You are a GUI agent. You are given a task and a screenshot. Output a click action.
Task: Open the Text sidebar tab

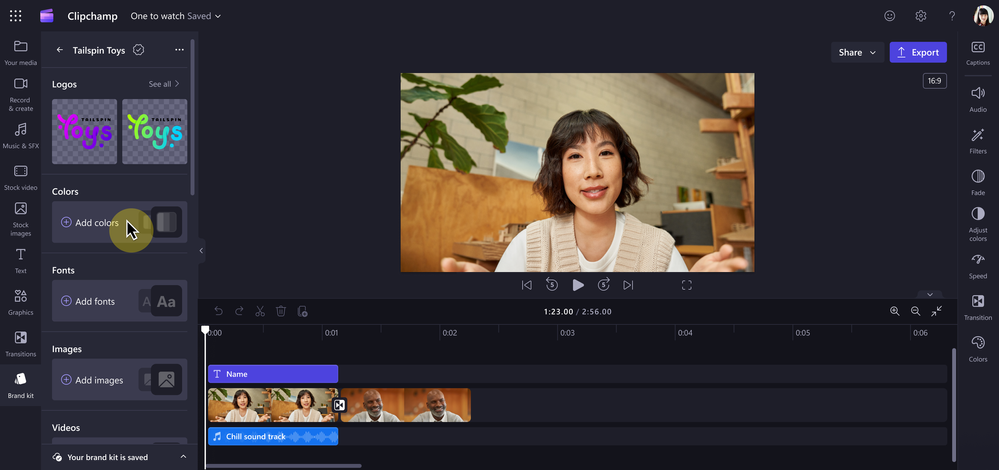coord(20,261)
